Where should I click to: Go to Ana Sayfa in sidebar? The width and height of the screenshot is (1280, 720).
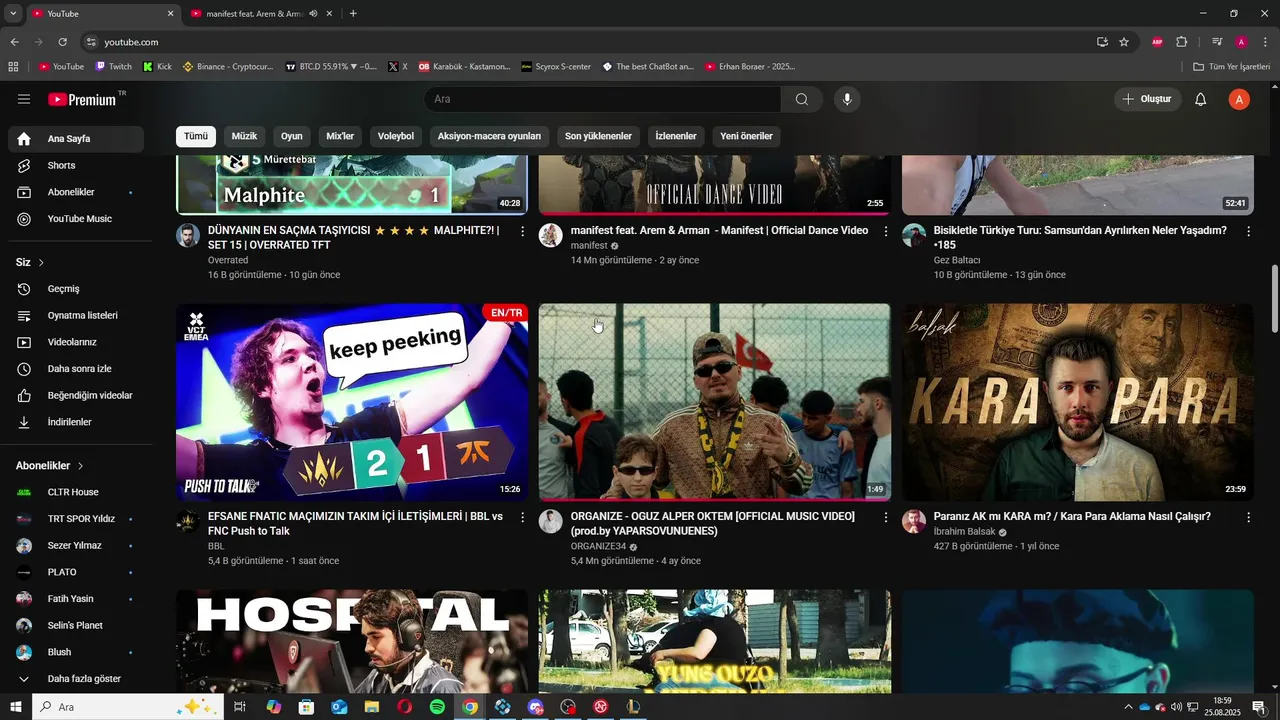coord(75,139)
